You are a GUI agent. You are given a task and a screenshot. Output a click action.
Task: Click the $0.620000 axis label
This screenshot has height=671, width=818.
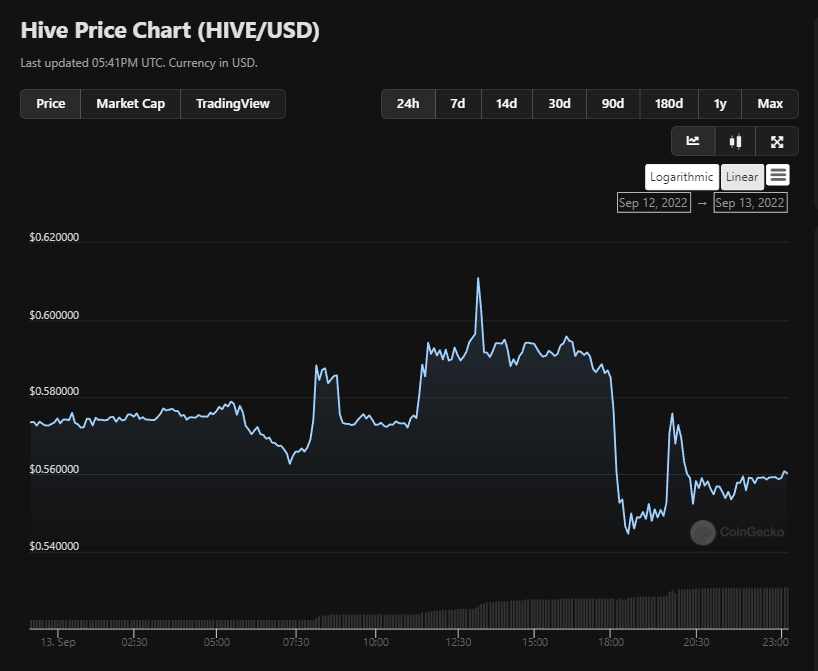coord(54,237)
